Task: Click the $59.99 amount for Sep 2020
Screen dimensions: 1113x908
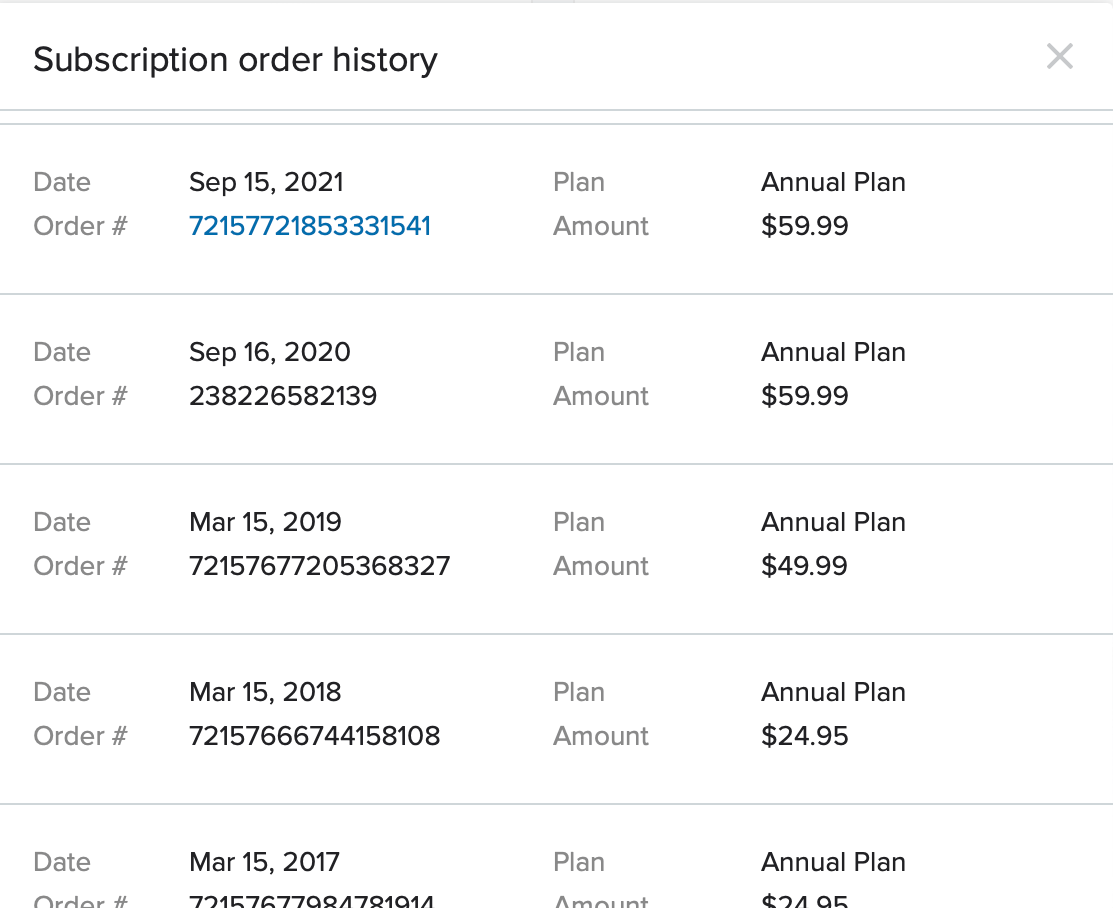Action: 804,396
